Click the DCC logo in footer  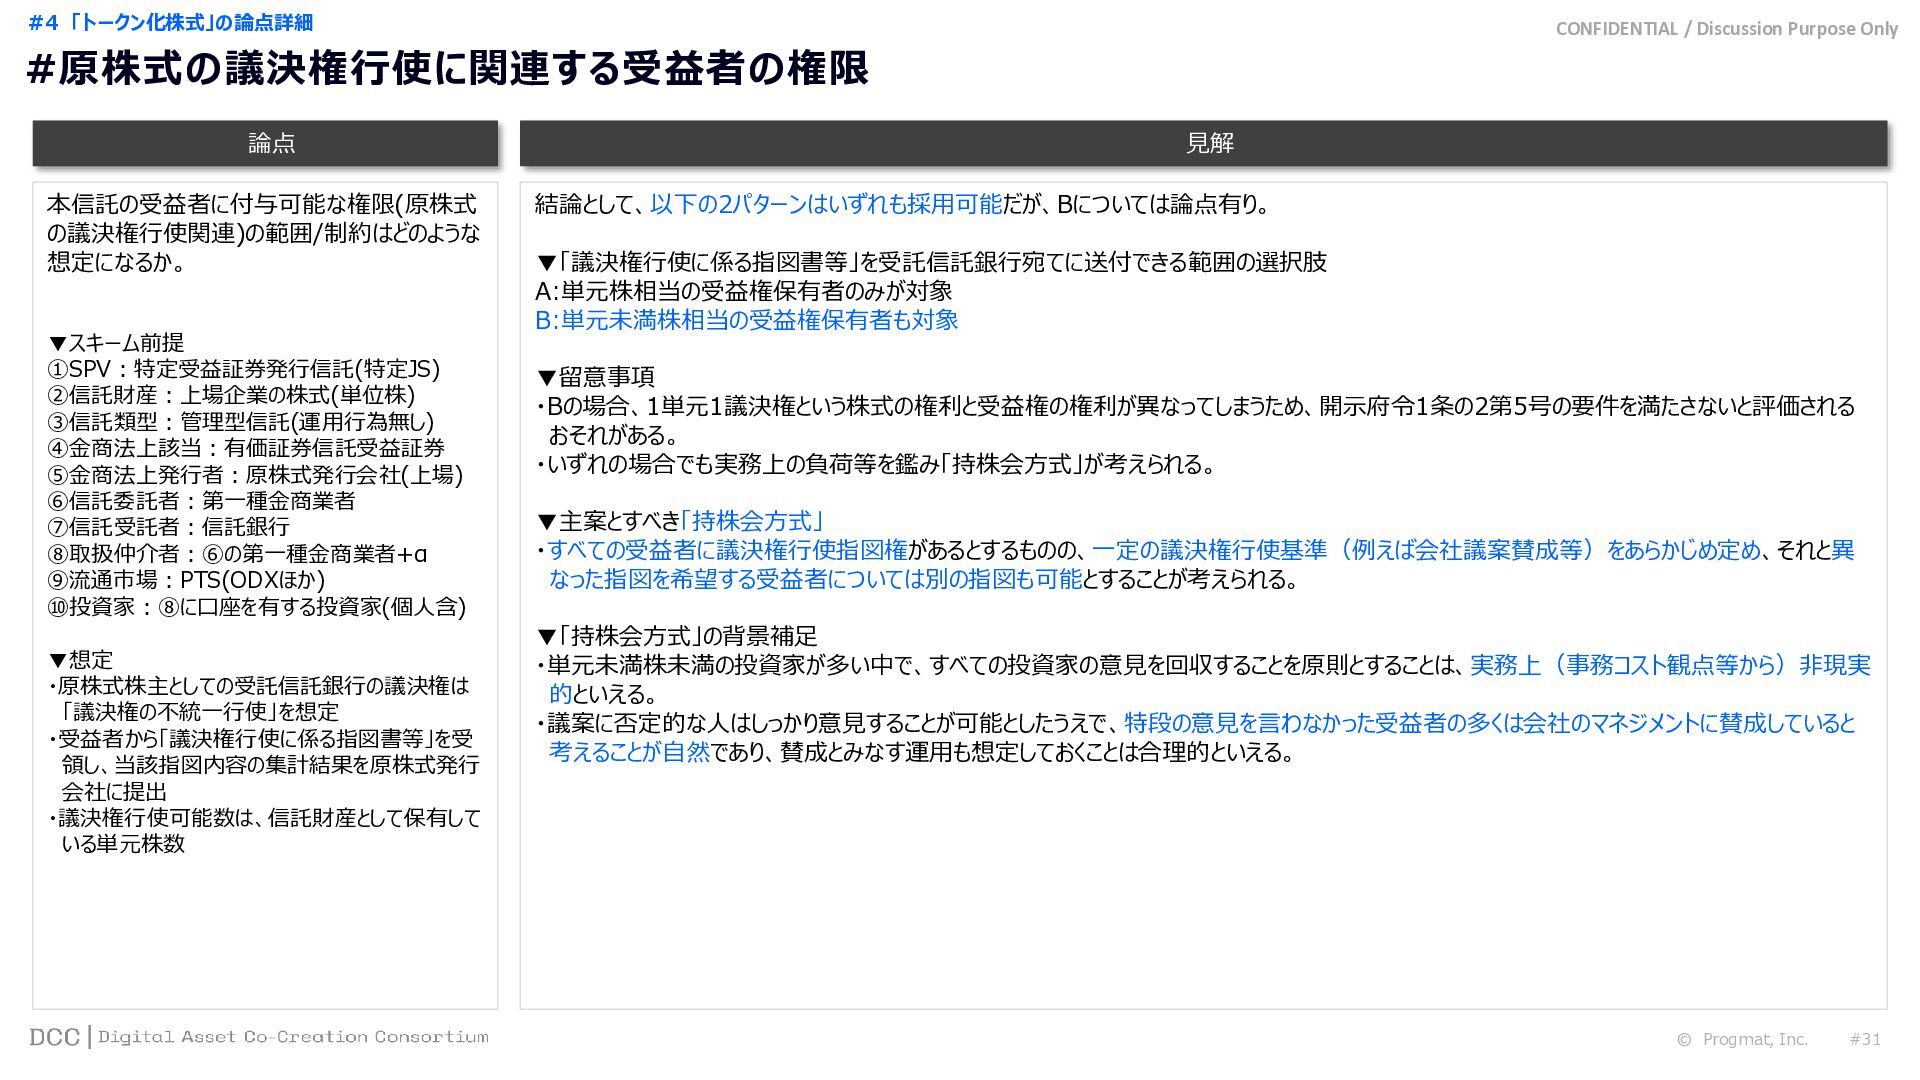click(54, 1037)
